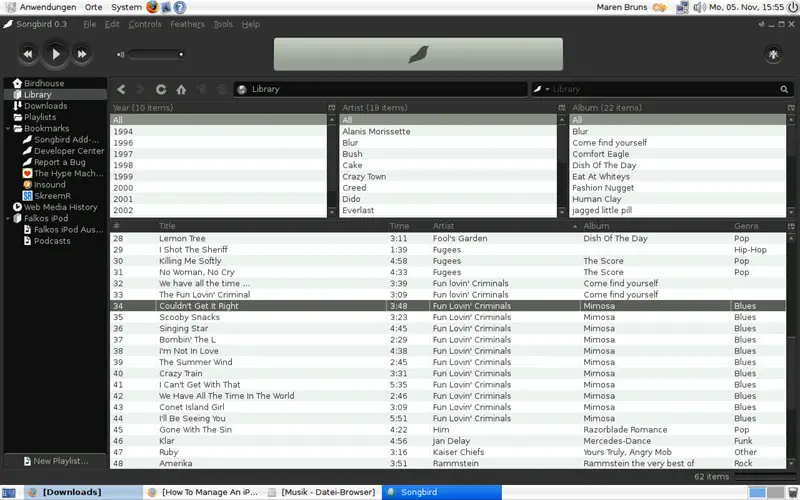Viewport: 800px width, 500px height.
Task: Reload the Library view
Action: tap(161, 89)
